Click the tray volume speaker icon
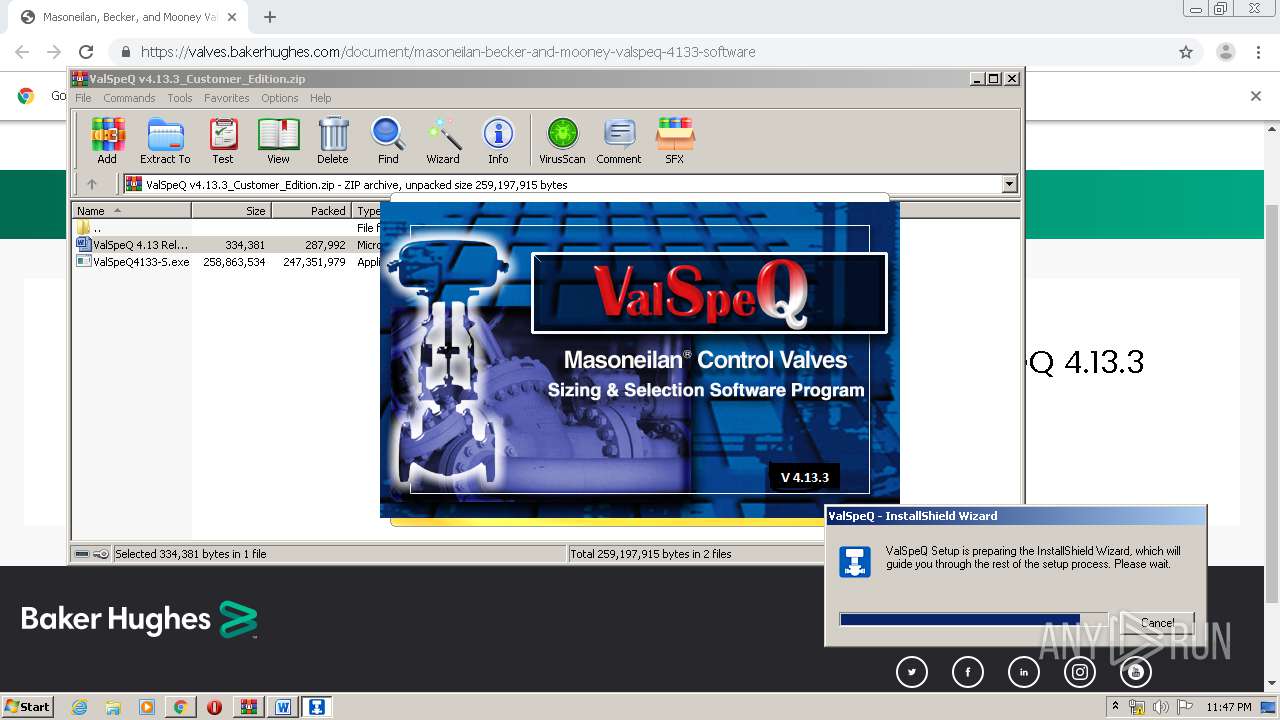 [x=1160, y=707]
